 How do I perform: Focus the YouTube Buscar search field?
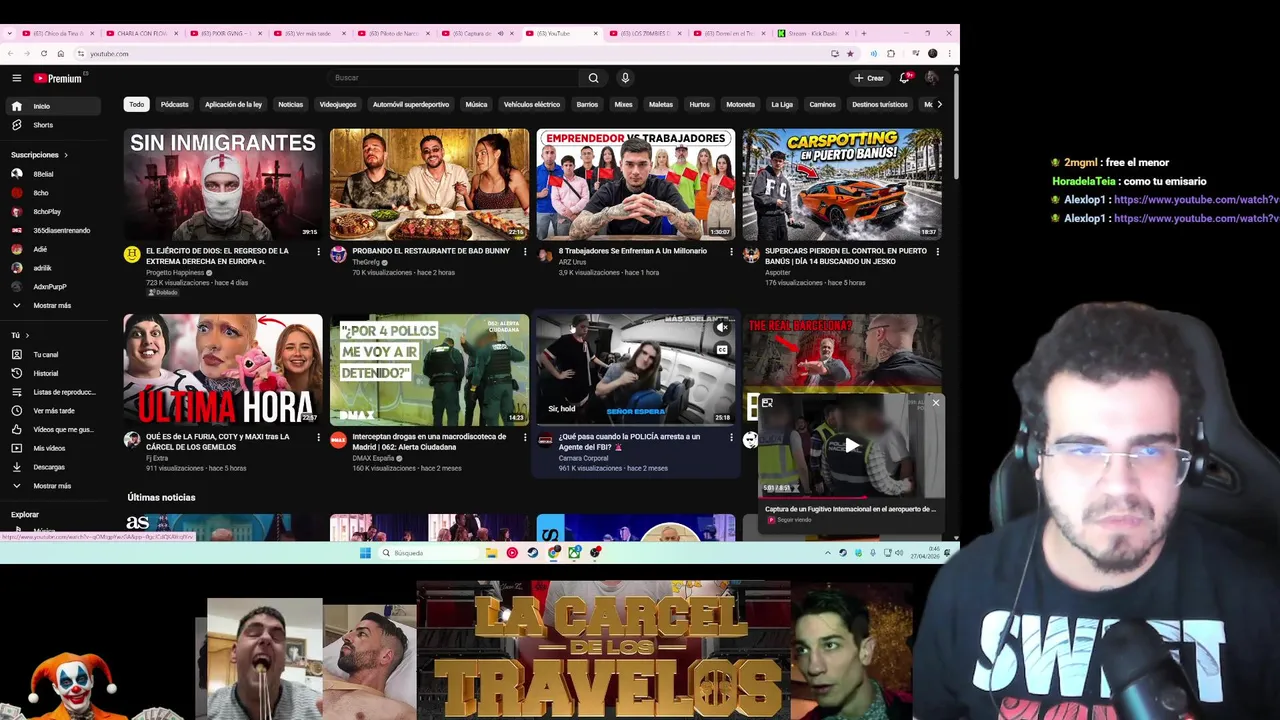(x=452, y=78)
